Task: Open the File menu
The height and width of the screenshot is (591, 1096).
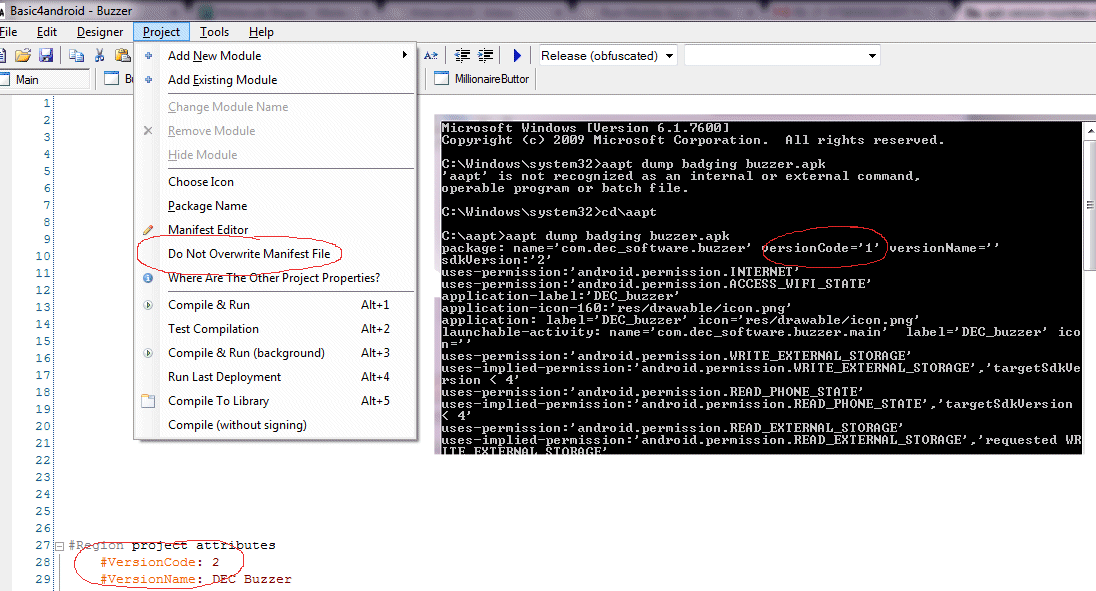Action: pos(8,32)
